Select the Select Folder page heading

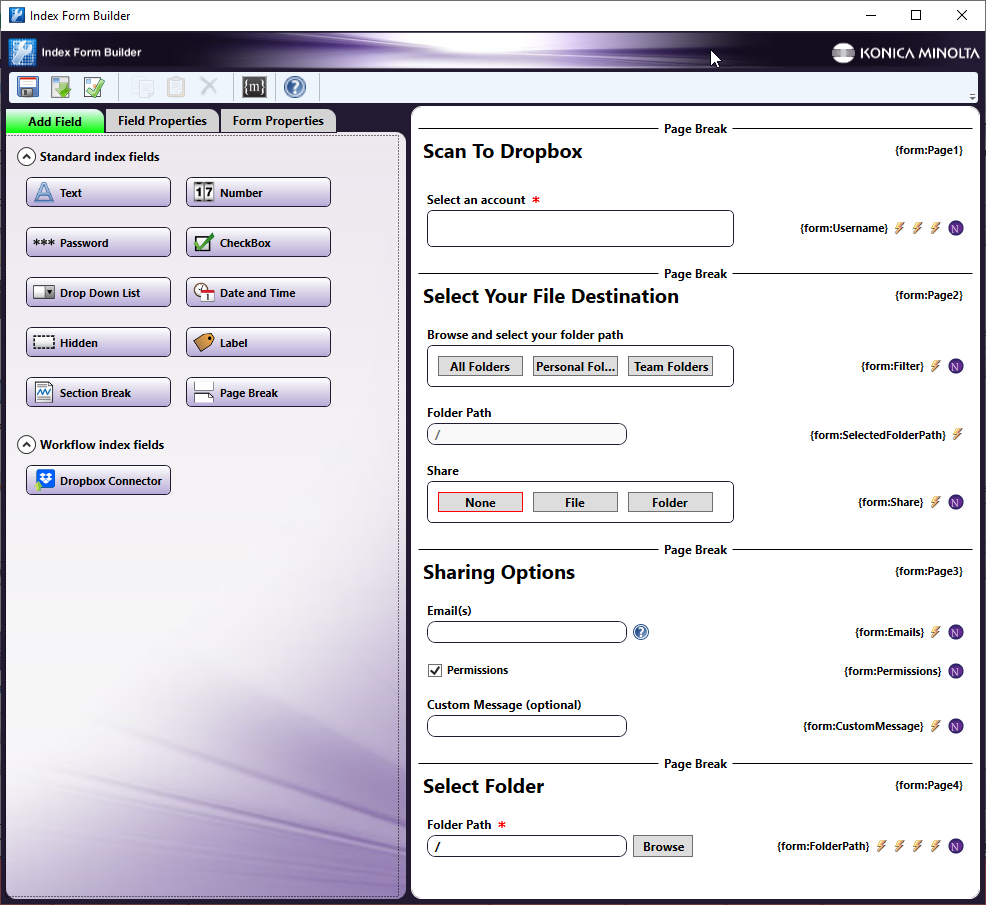(484, 786)
